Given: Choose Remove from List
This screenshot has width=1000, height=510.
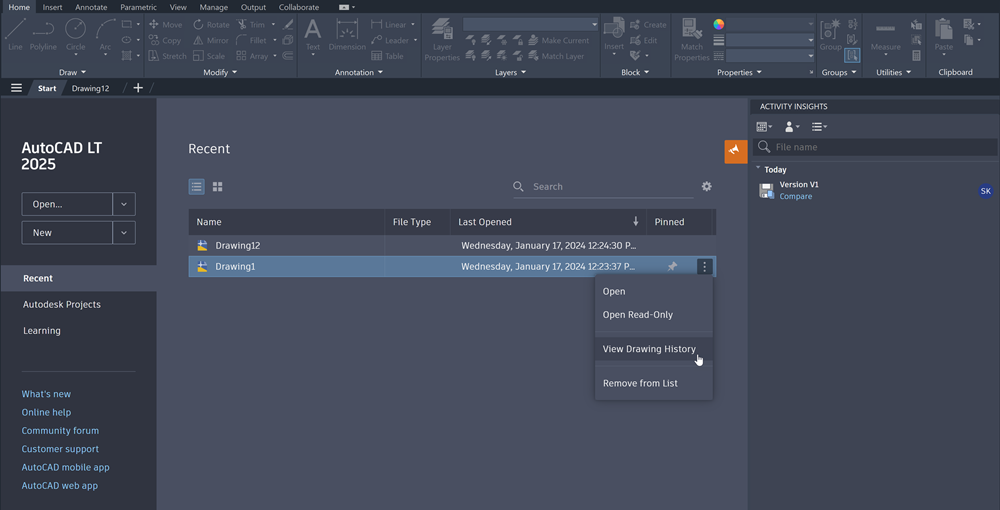Looking at the screenshot, I should click(653, 383).
